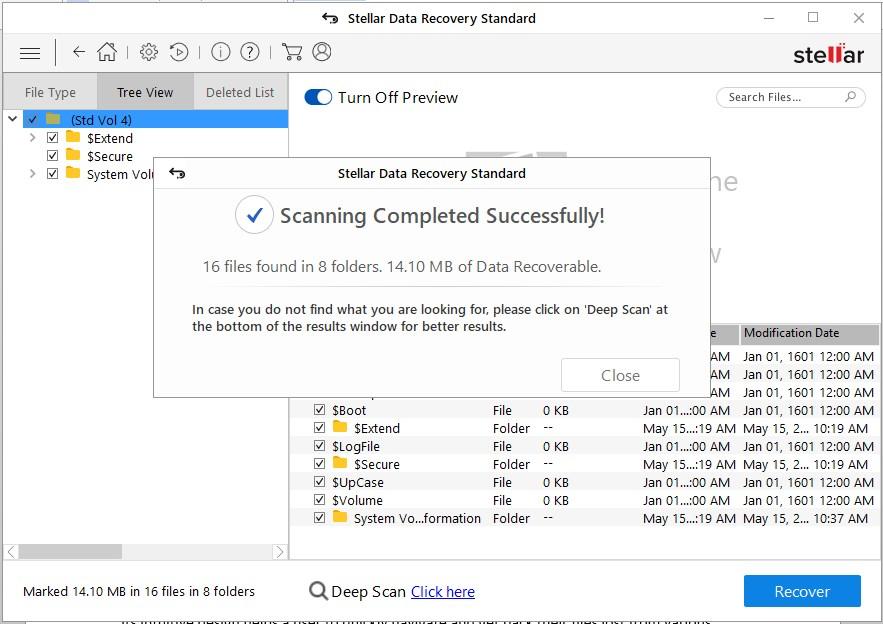Click the left arrow of tree scrollbar
The image size is (883, 624).
11,551
